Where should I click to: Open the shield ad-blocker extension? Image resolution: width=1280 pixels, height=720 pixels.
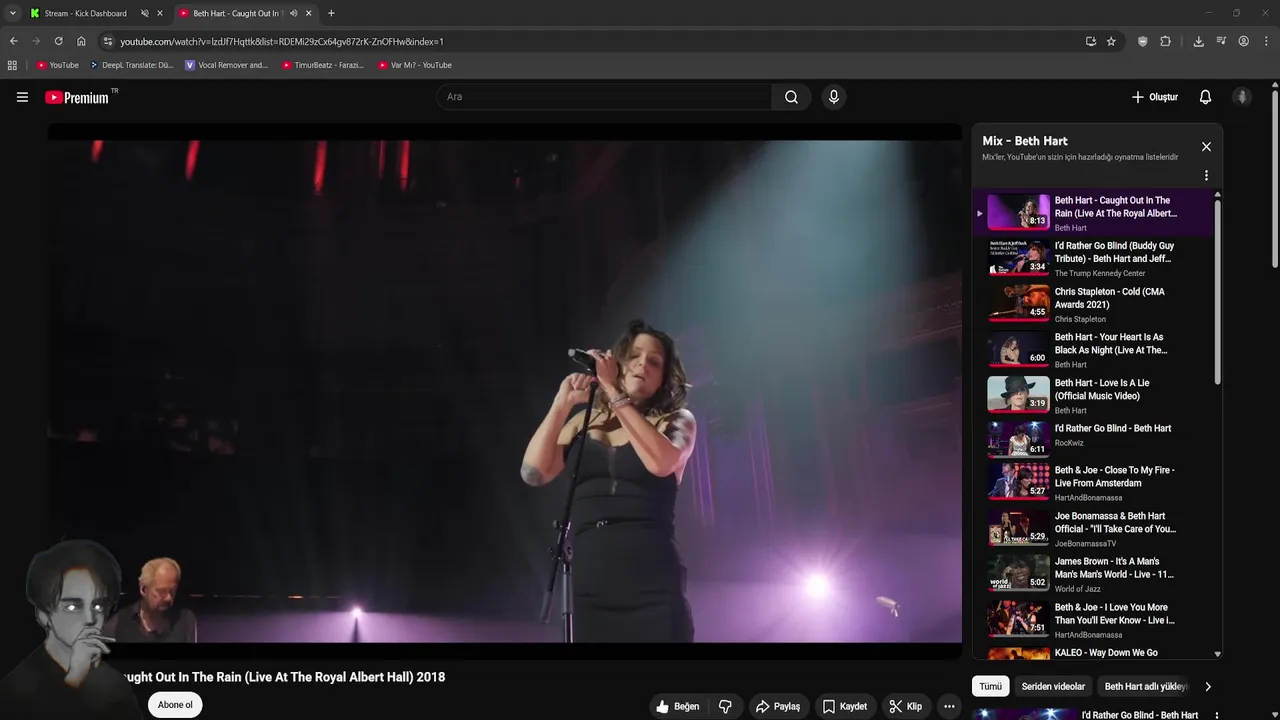click(x=1143, y=41)
